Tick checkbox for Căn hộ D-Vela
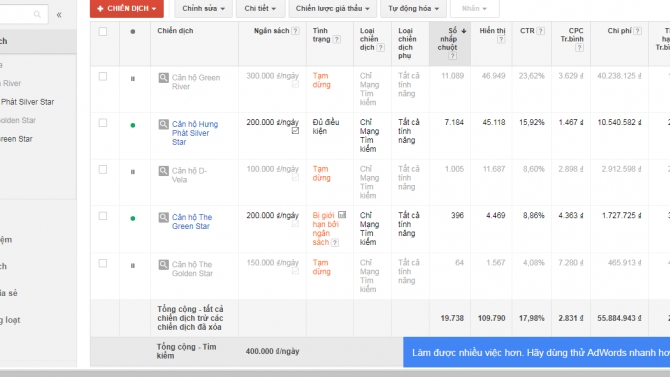The image size is (670, 377). 103,170
